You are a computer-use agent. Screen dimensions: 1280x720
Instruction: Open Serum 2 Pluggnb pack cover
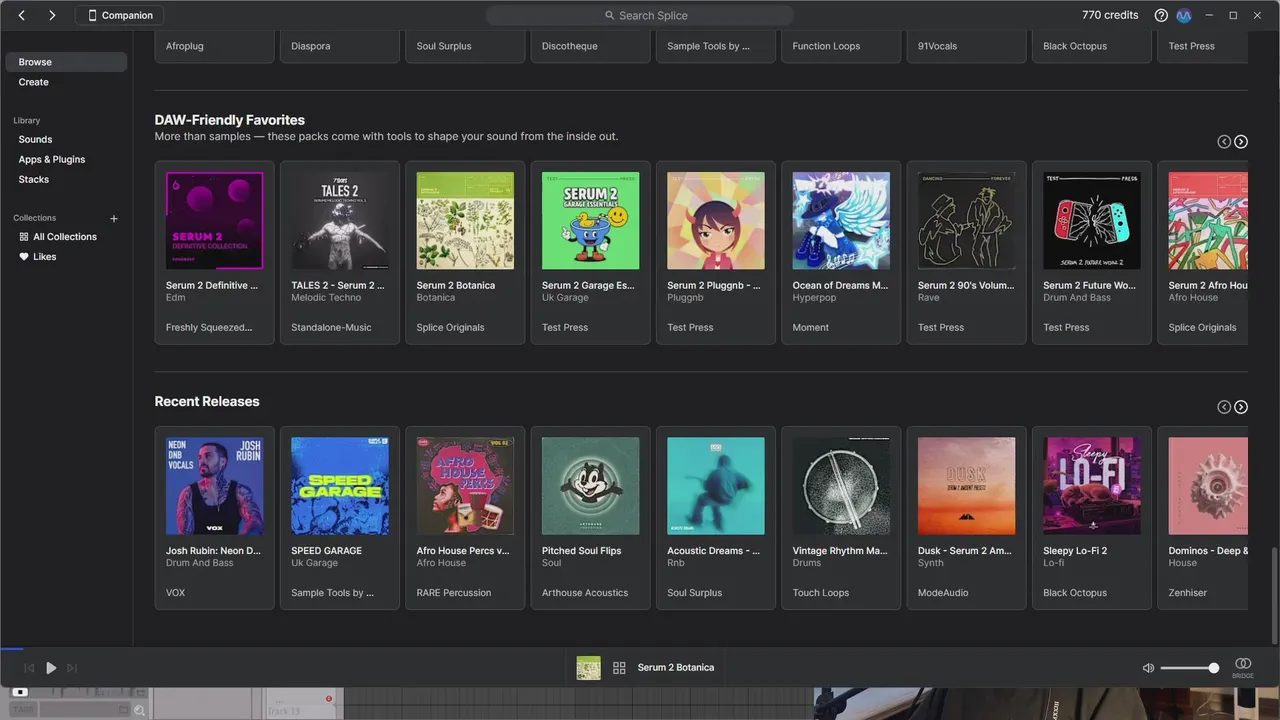tap(716, 221)
